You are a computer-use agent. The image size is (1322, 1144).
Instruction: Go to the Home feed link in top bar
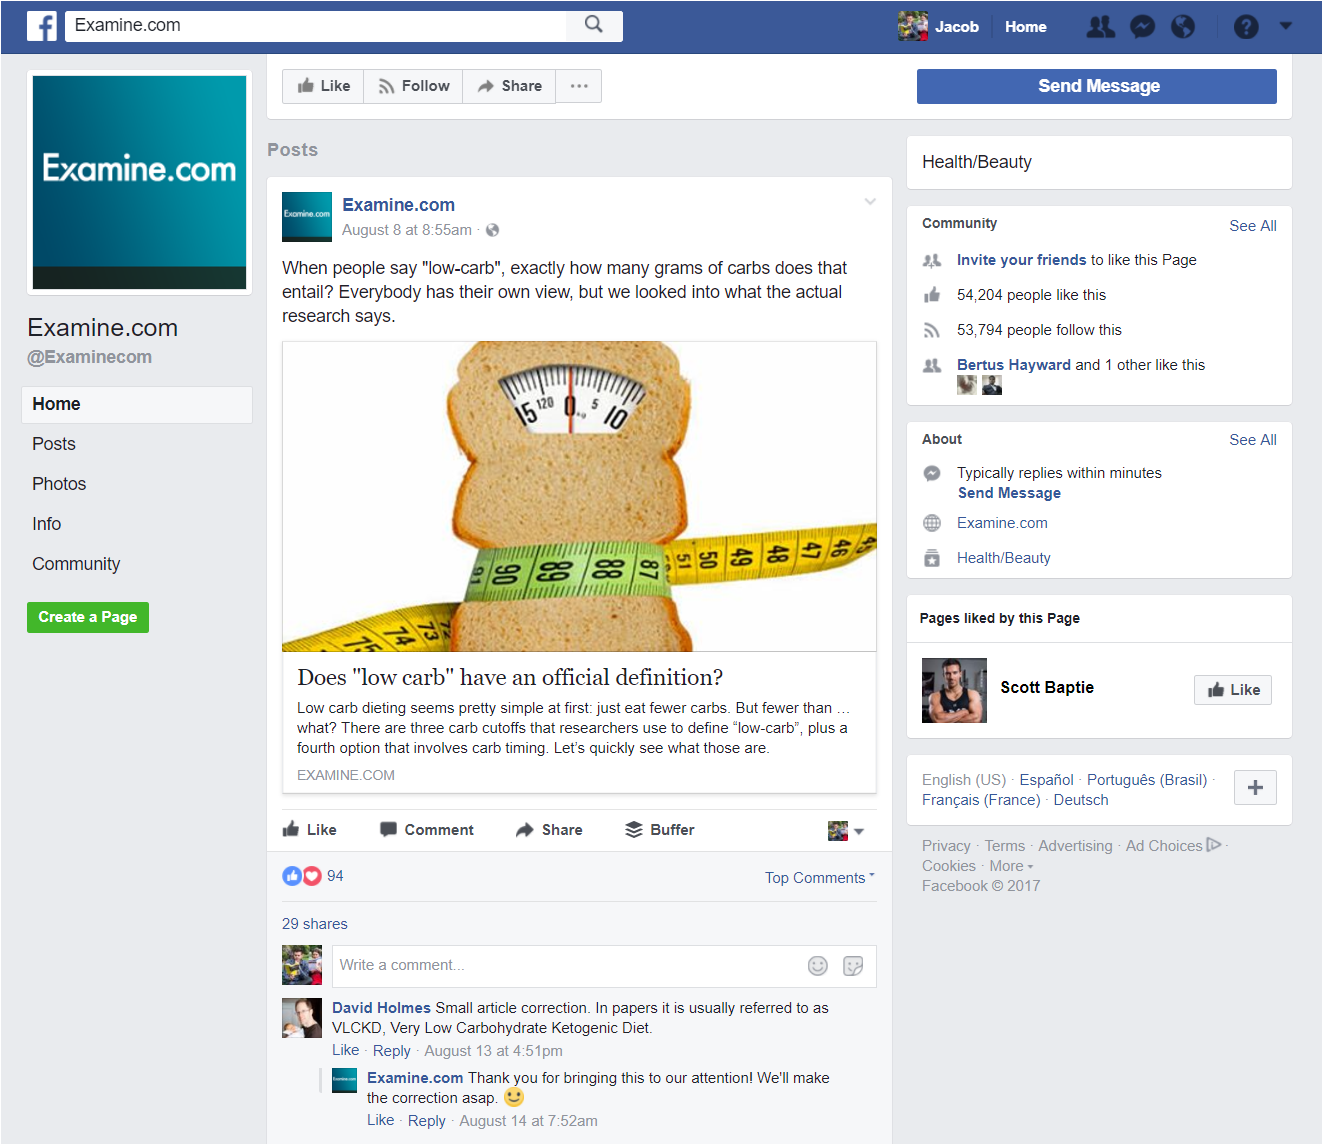pos(1026,27)
